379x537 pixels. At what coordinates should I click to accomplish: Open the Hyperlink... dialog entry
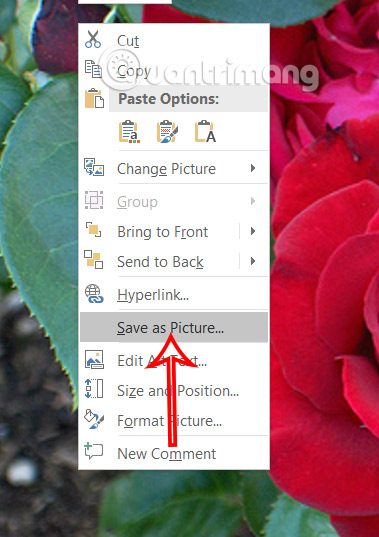[x=174, y=295]
